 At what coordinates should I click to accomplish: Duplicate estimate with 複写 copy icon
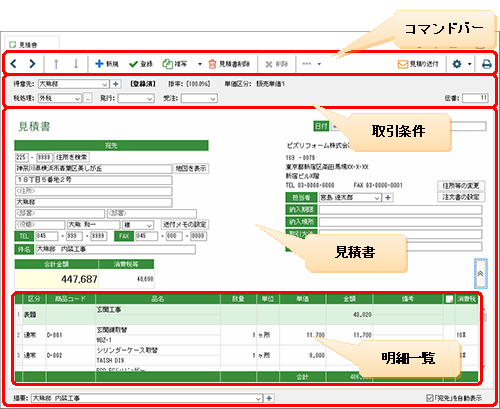coord(167,64)
